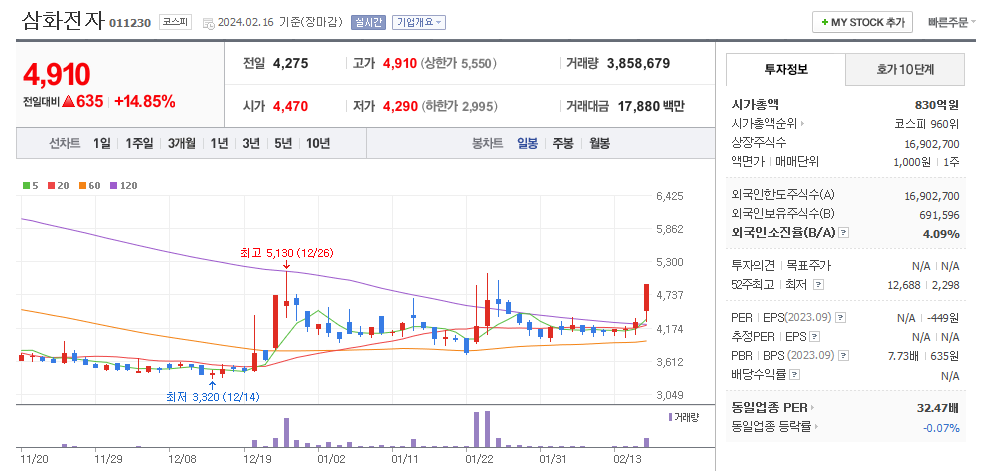The width and height of the screenshot is (990, 471).
Task: Click the arrow icon after 동일업종 PER
Action: click(x=813, y=408)
